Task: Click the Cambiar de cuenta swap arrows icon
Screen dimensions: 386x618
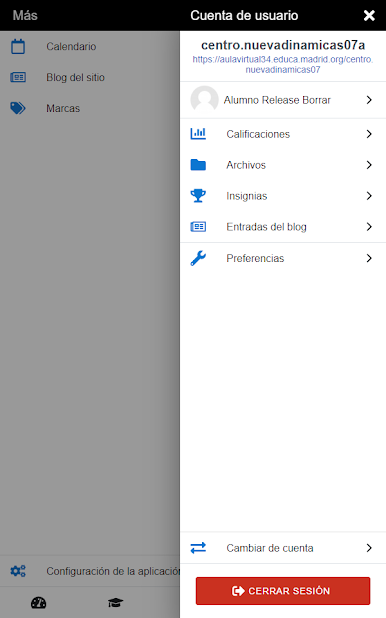Action: click(198, 548)
